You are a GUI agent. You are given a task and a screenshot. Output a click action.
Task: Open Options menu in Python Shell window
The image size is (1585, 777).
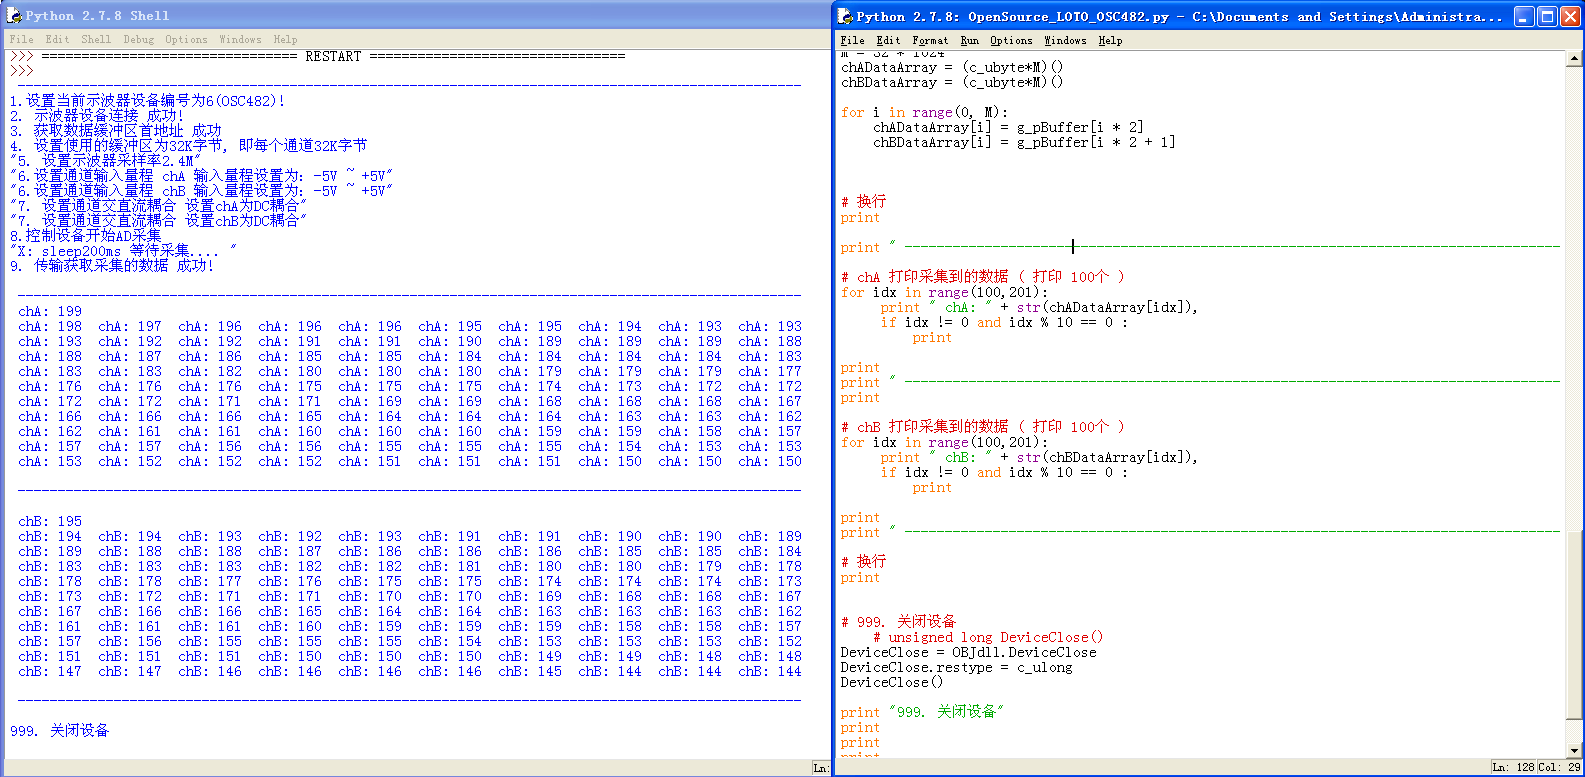tap(186, 40)
